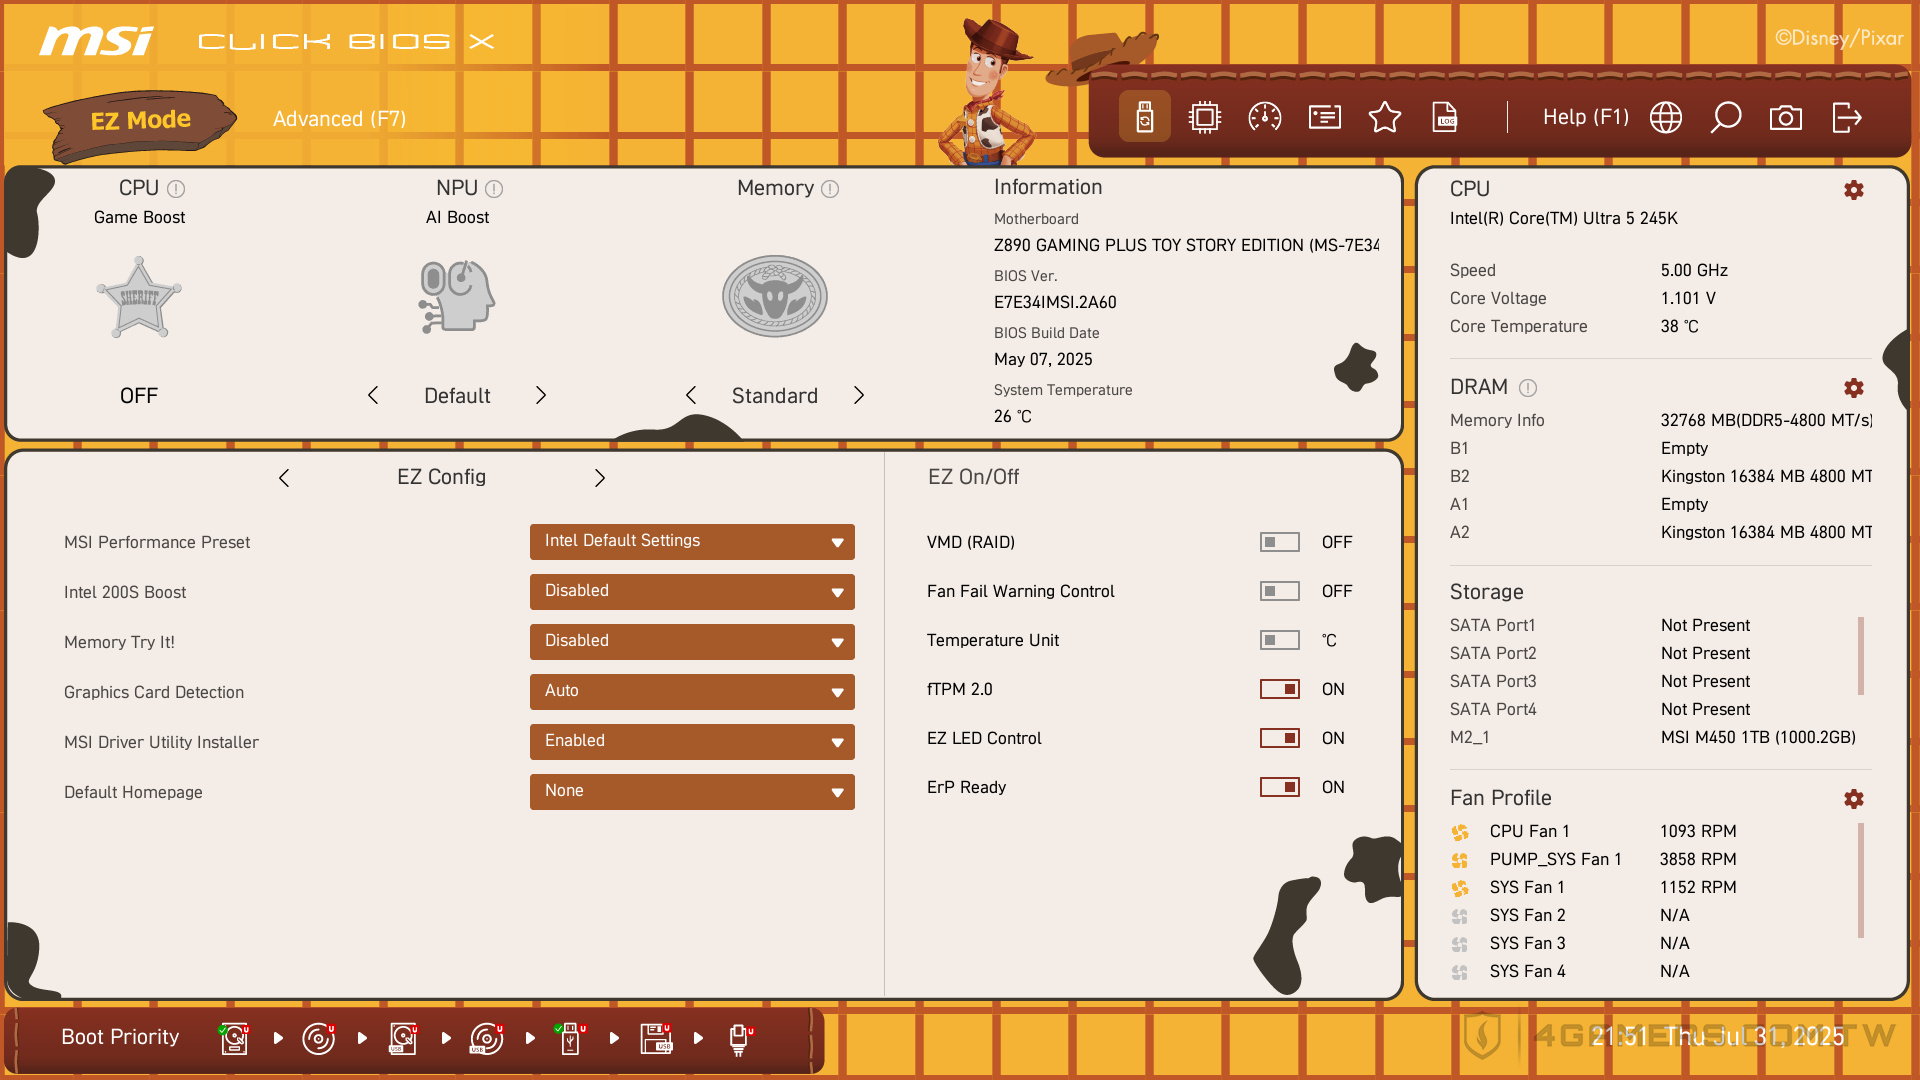Click the Game Boost sheriff star badge
Viewport: 1920px width, 1080px height.
[139, 297]
